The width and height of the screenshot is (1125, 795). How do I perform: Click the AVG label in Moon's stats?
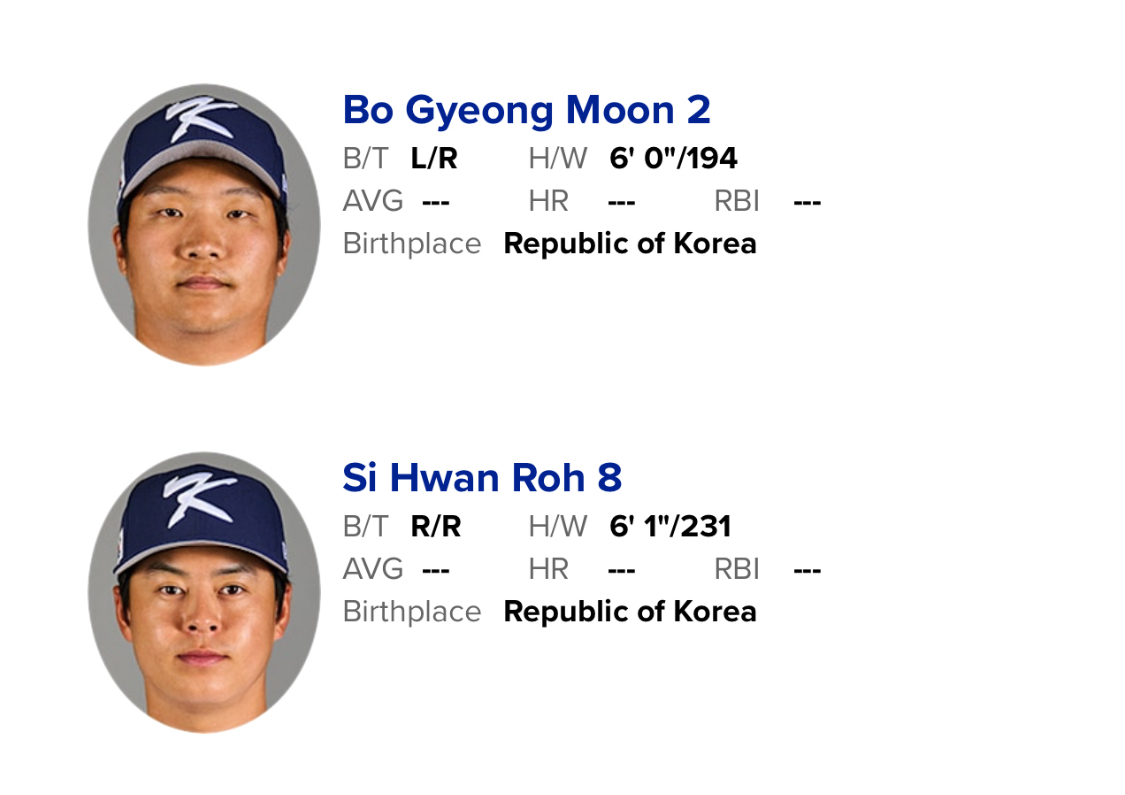click(x=373, y=201)
